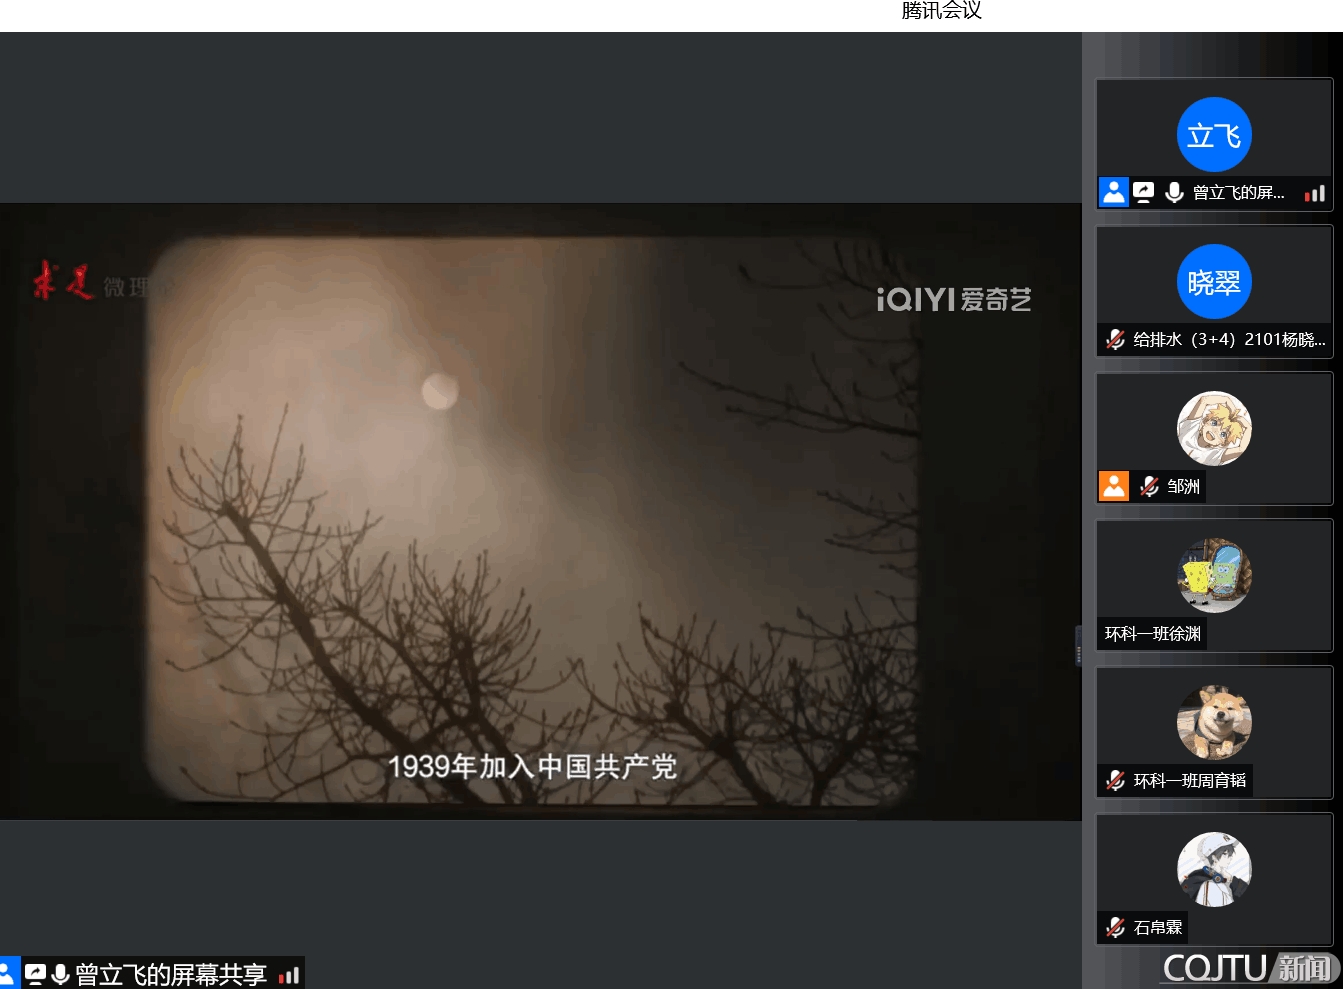Check signal bars in bottom-left sharing label
This screenshot has height=989, width=1343.
pos(289,975)
